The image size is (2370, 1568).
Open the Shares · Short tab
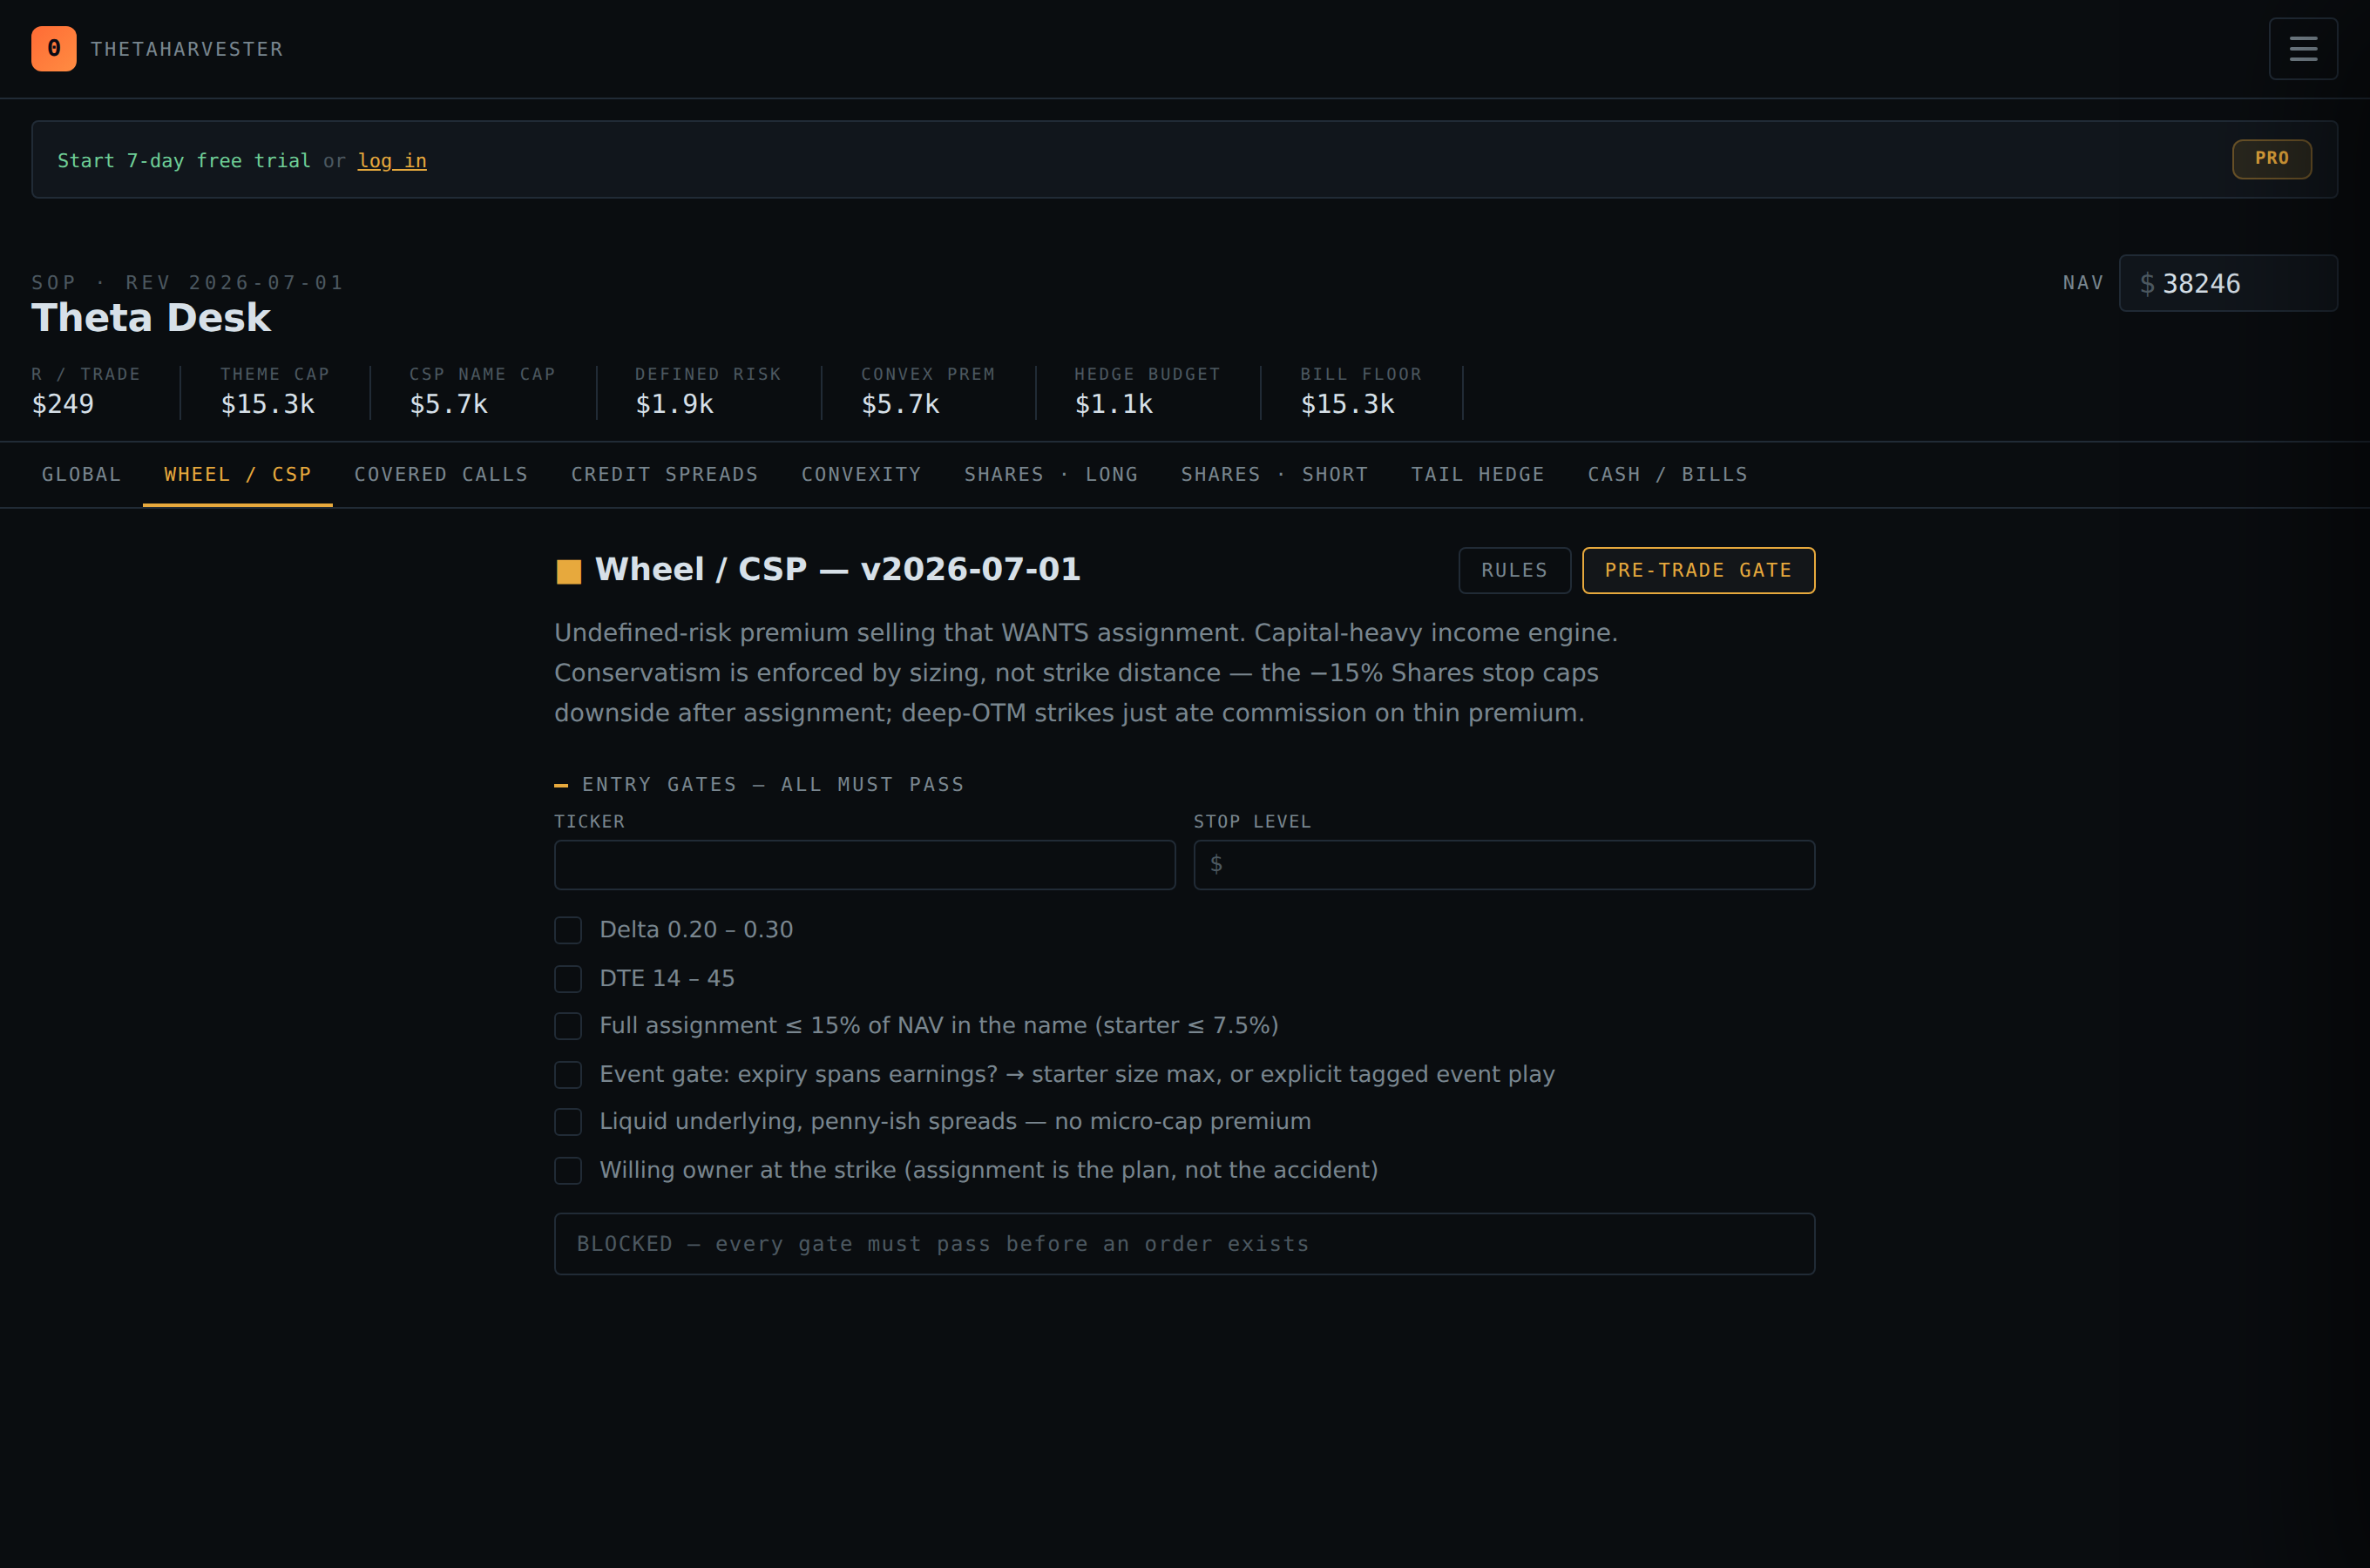click(1274, 475)
